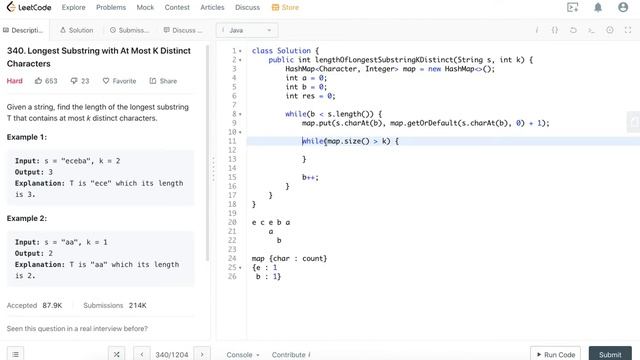Screen dimensions: 640x360
Task: Go to Problems in top navigation
Action: tap(111, 7)
